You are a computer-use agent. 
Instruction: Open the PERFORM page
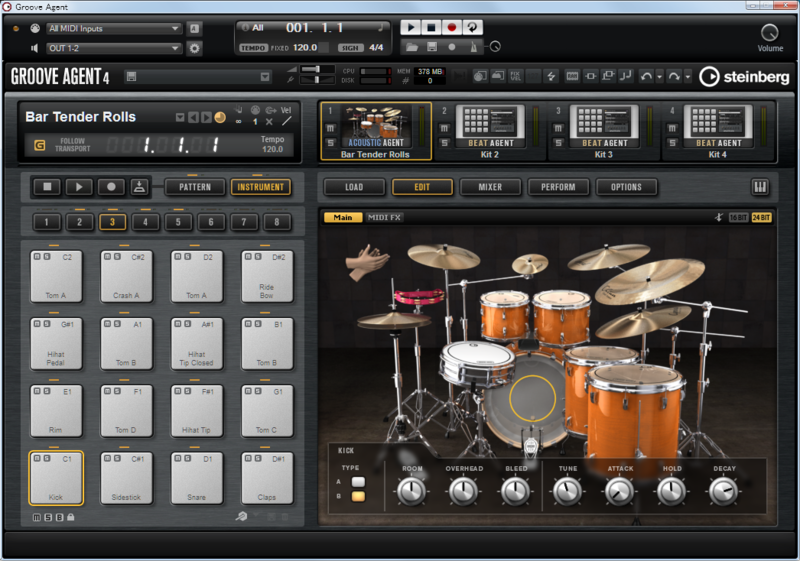click(558, 187)
